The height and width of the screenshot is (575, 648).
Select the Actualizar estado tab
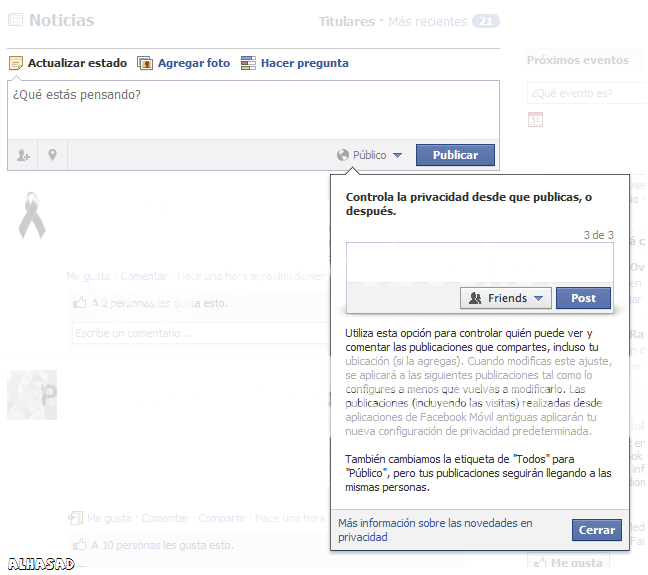(x=77, y=63)
